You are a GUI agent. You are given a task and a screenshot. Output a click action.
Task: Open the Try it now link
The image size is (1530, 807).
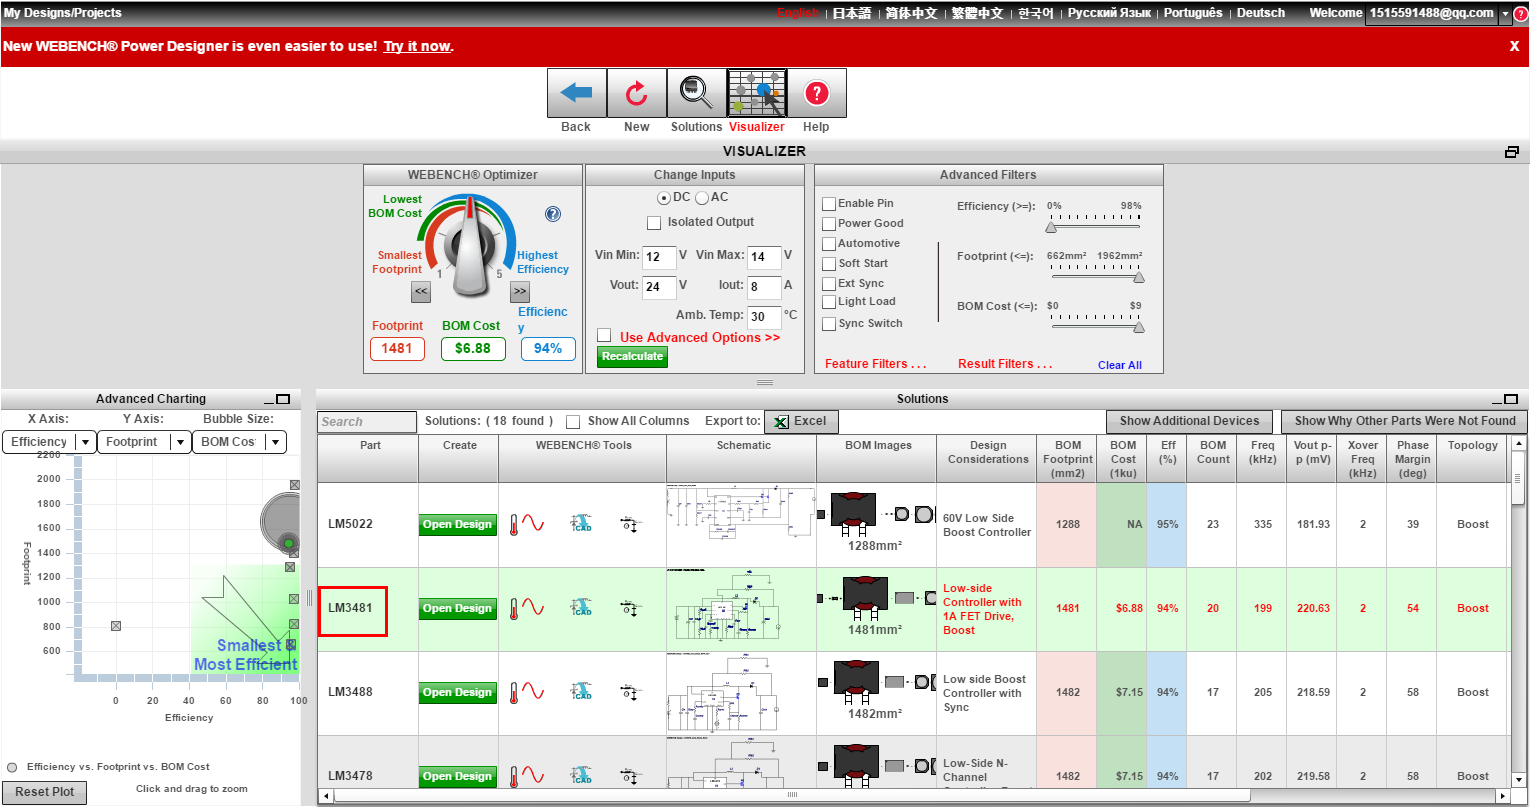click(417, 46)
